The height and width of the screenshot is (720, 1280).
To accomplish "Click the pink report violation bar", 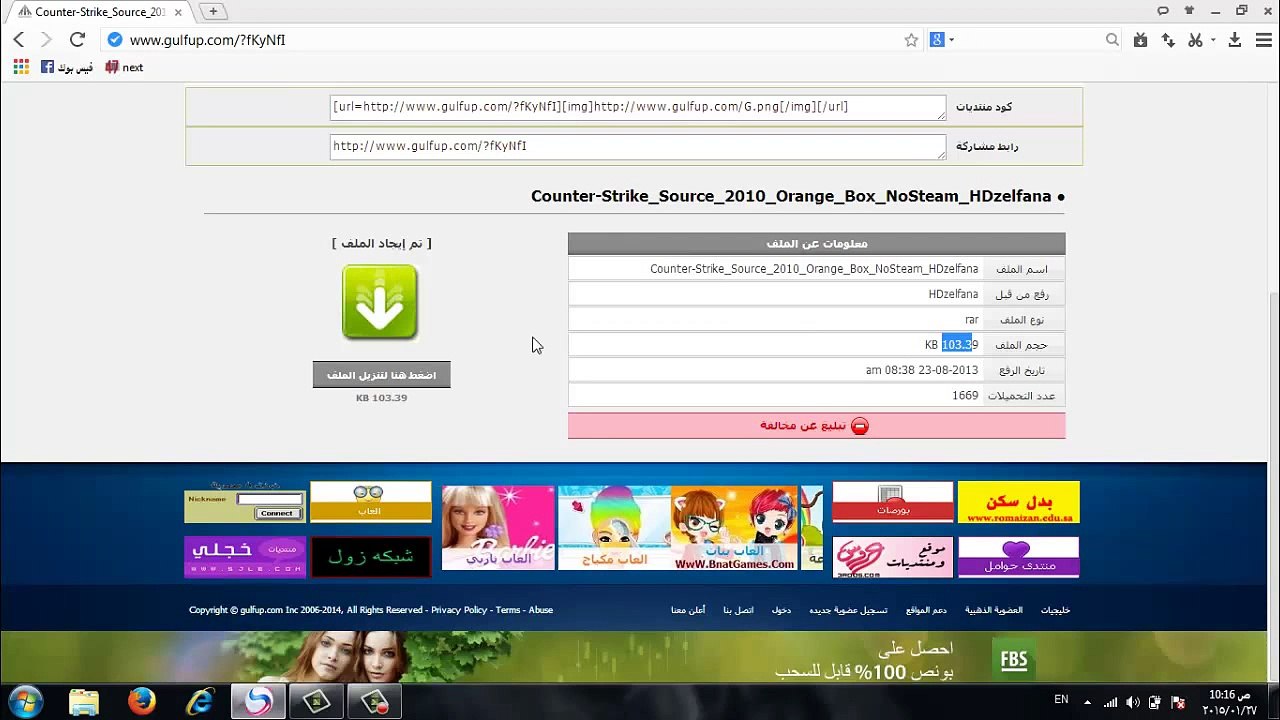I will point(816,426).
